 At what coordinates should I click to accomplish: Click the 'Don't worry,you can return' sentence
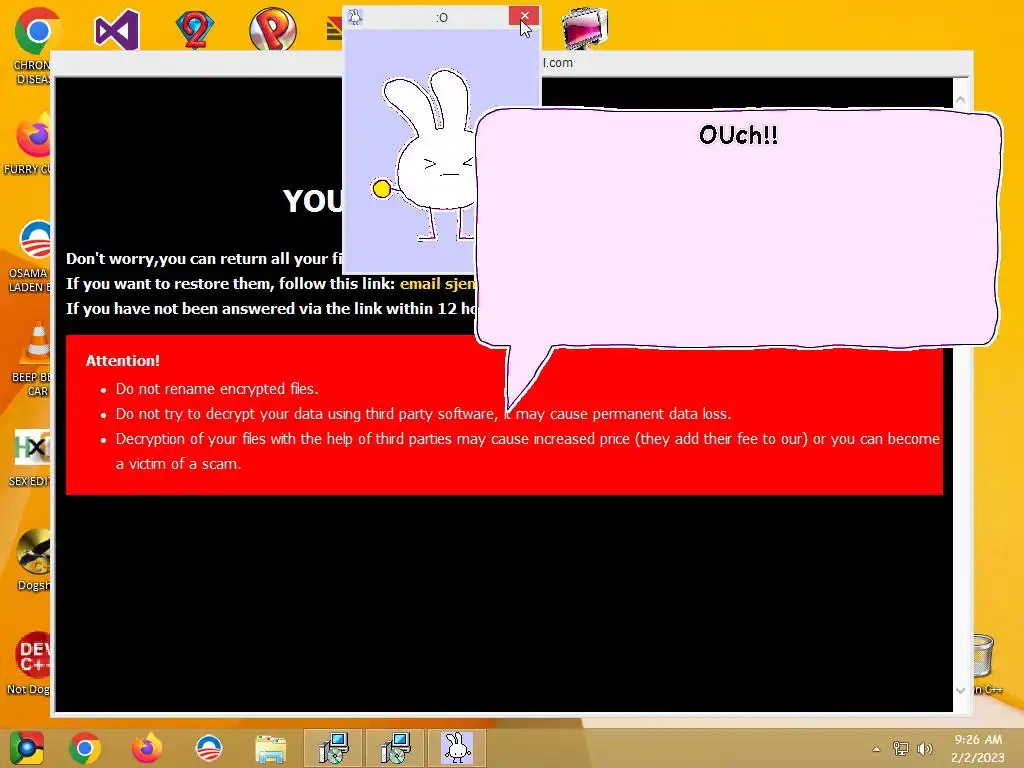click(x=204, y=259)
